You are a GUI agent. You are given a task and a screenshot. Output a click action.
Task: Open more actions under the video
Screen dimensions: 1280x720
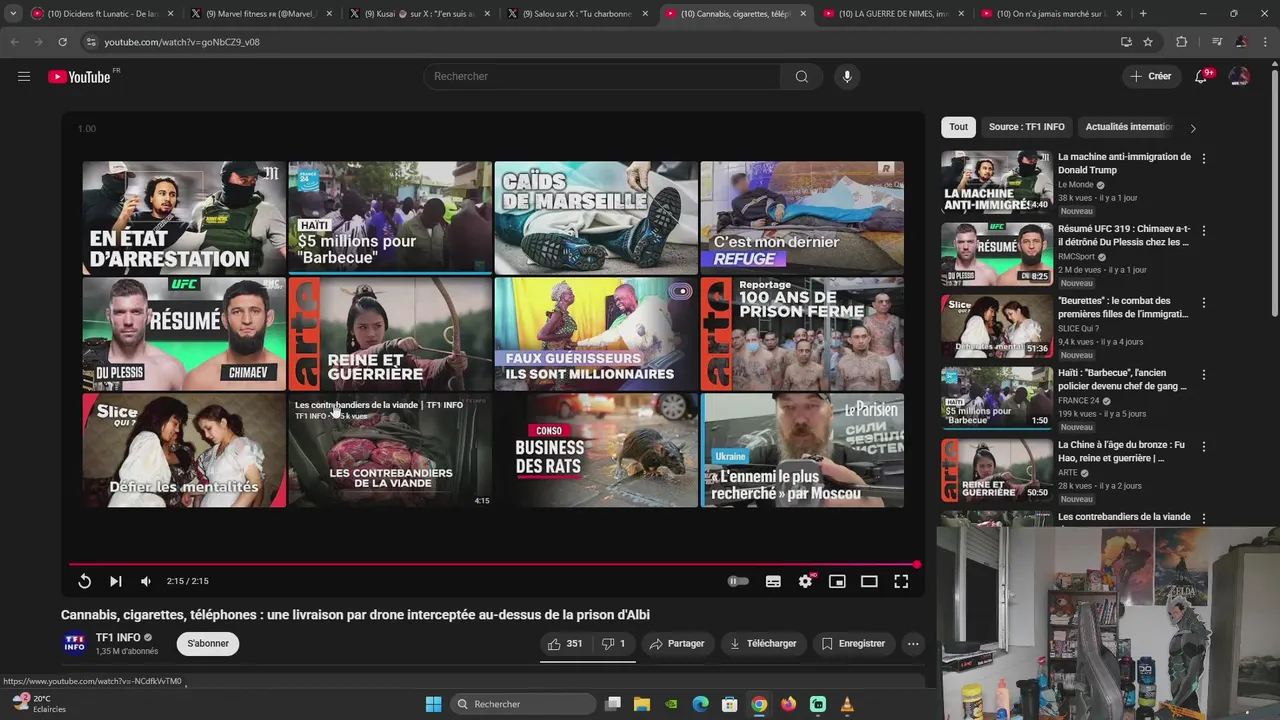(x=913, y=644)
